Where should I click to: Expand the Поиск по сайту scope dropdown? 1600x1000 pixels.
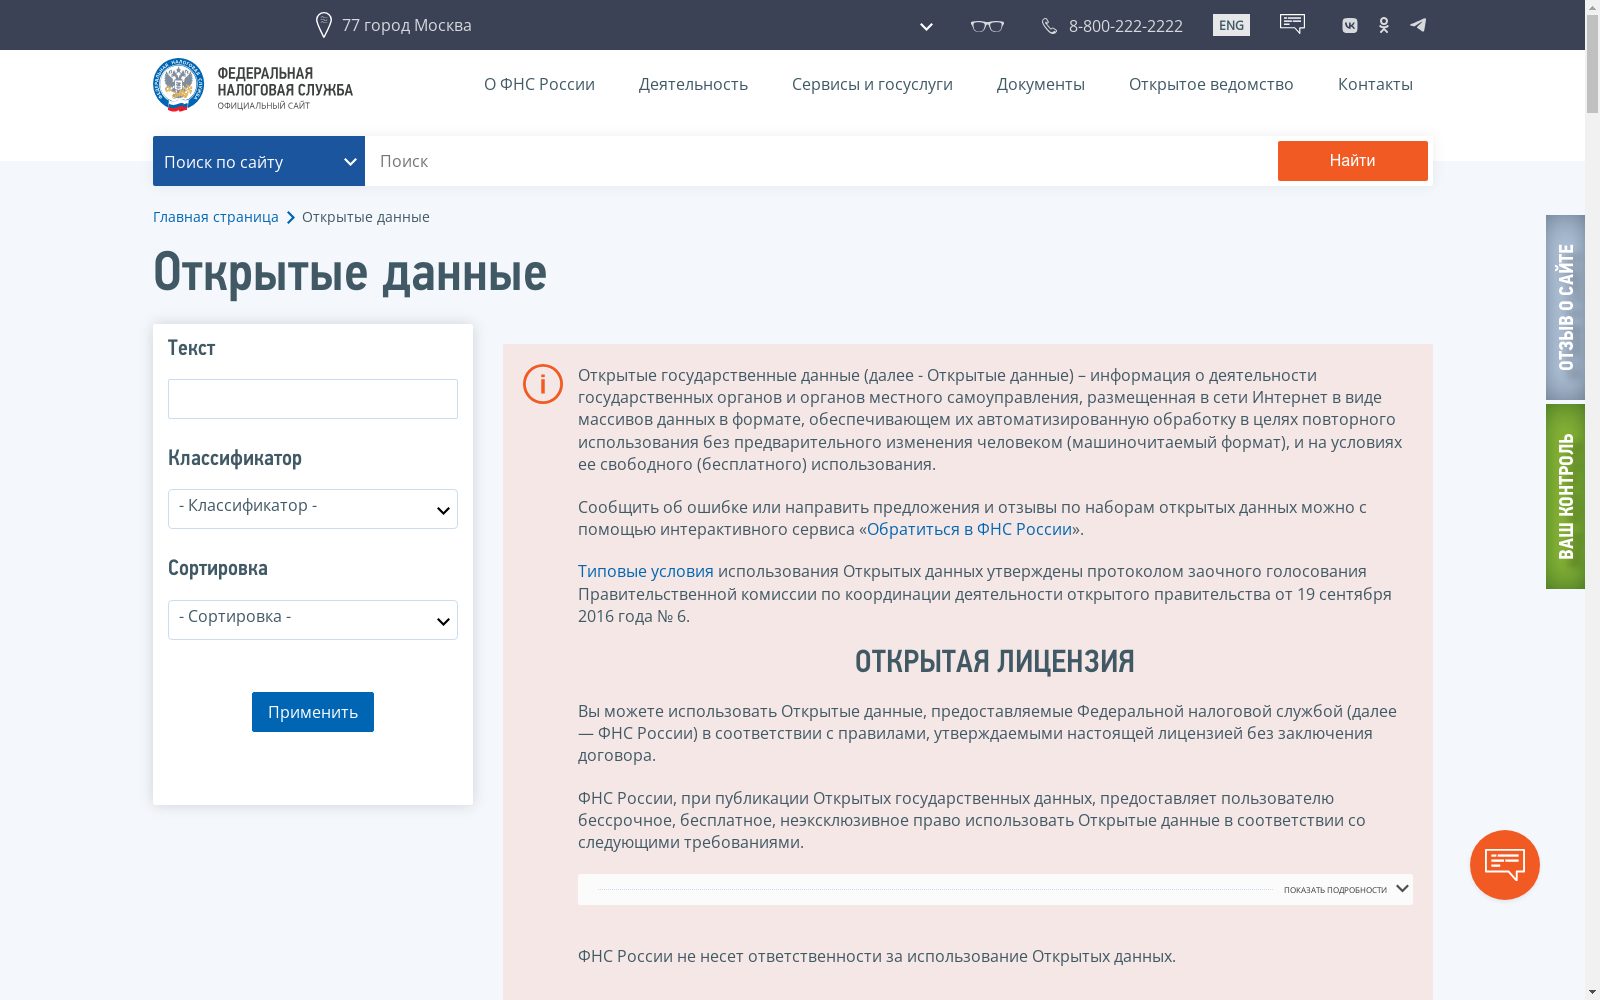pos(259,161)
